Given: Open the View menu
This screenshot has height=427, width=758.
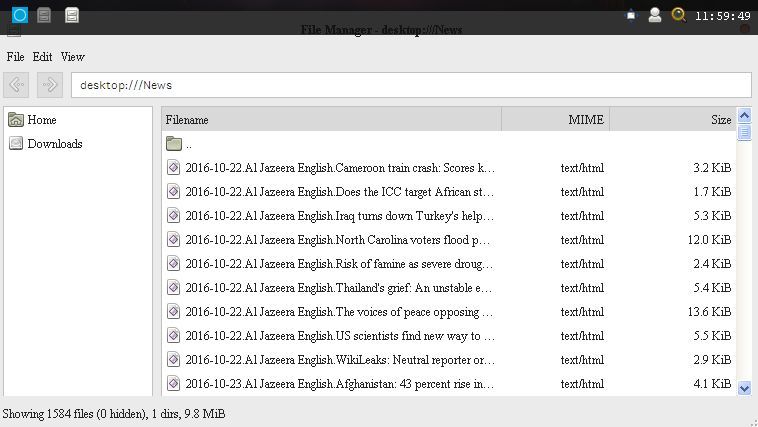Looking at the screenshot, I should [x=72, y=57].
